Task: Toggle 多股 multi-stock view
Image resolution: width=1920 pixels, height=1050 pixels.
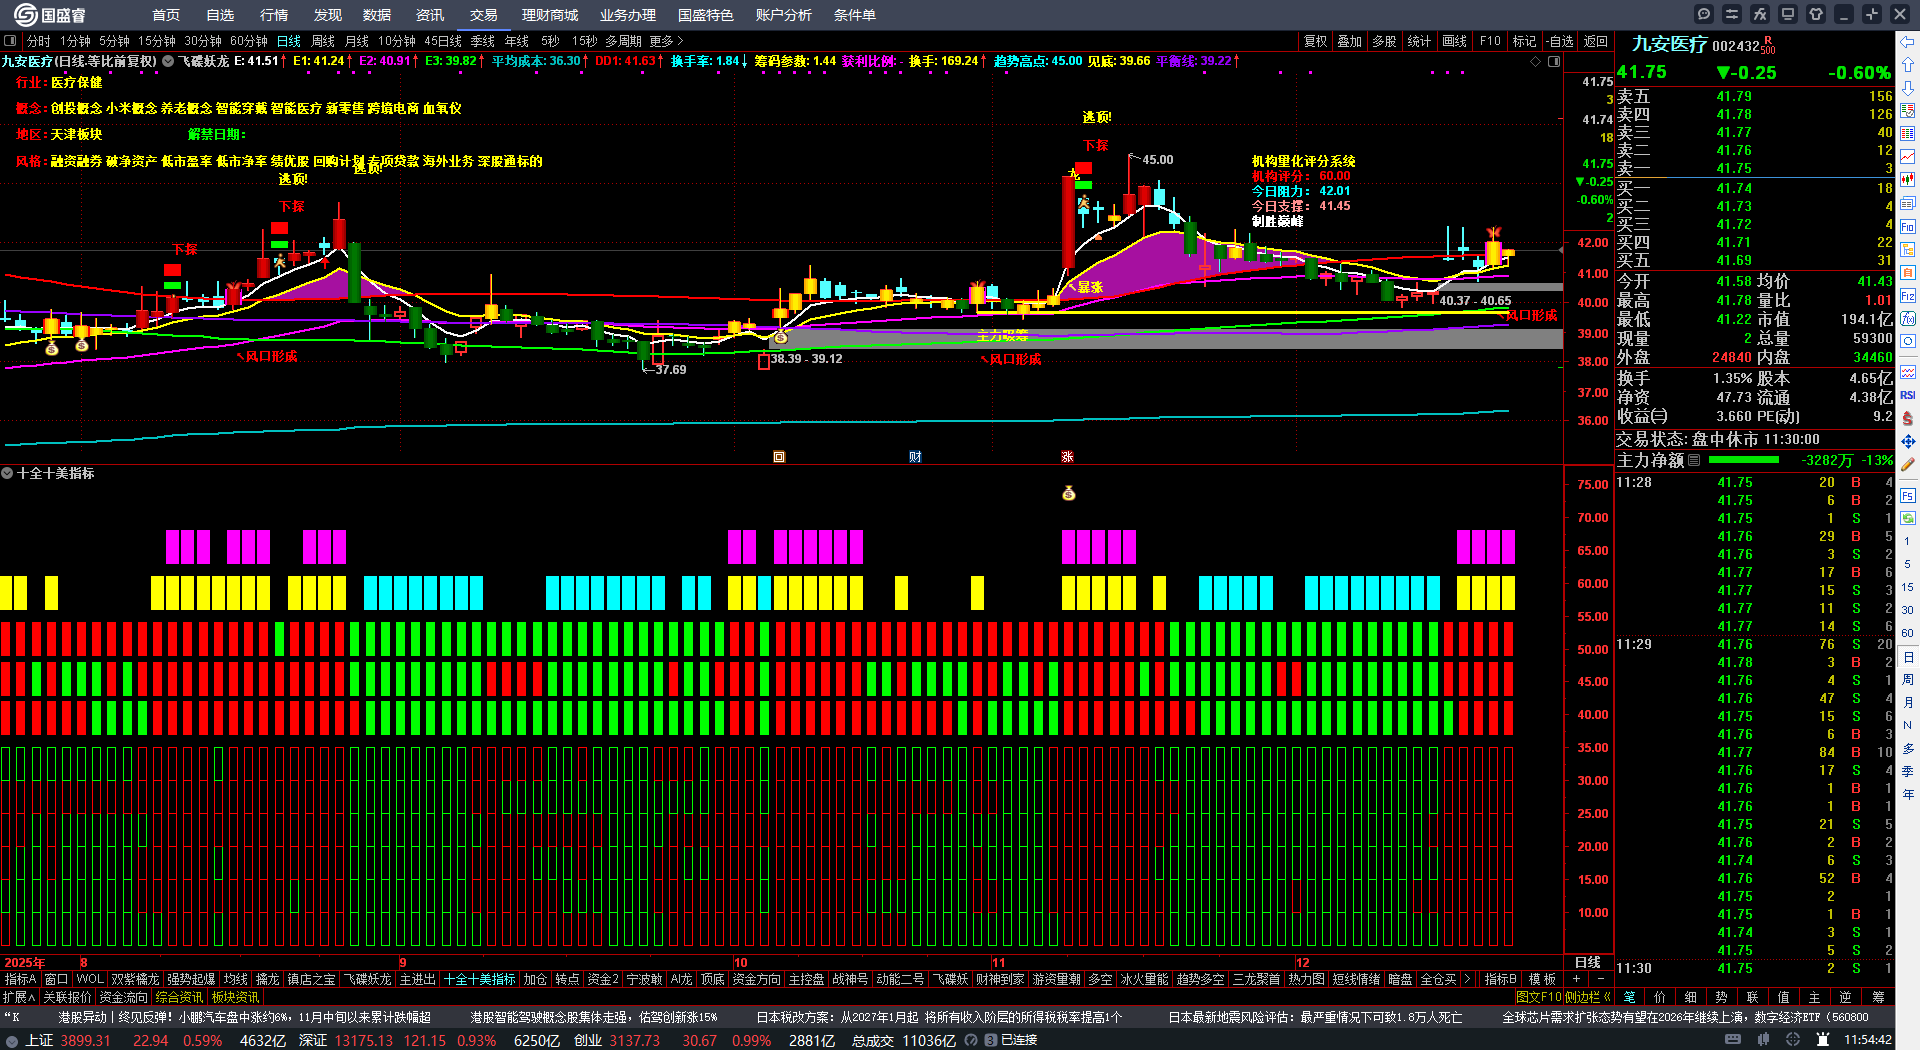Action: [1384, 41]
